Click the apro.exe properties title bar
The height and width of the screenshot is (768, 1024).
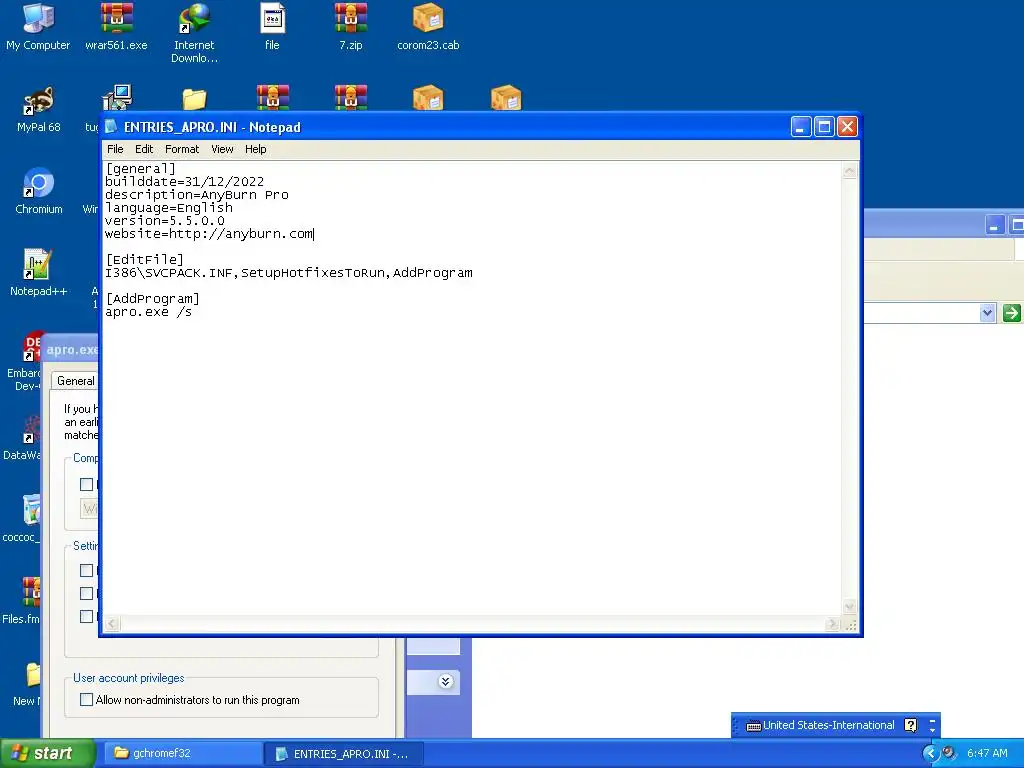tap(71, 349)
